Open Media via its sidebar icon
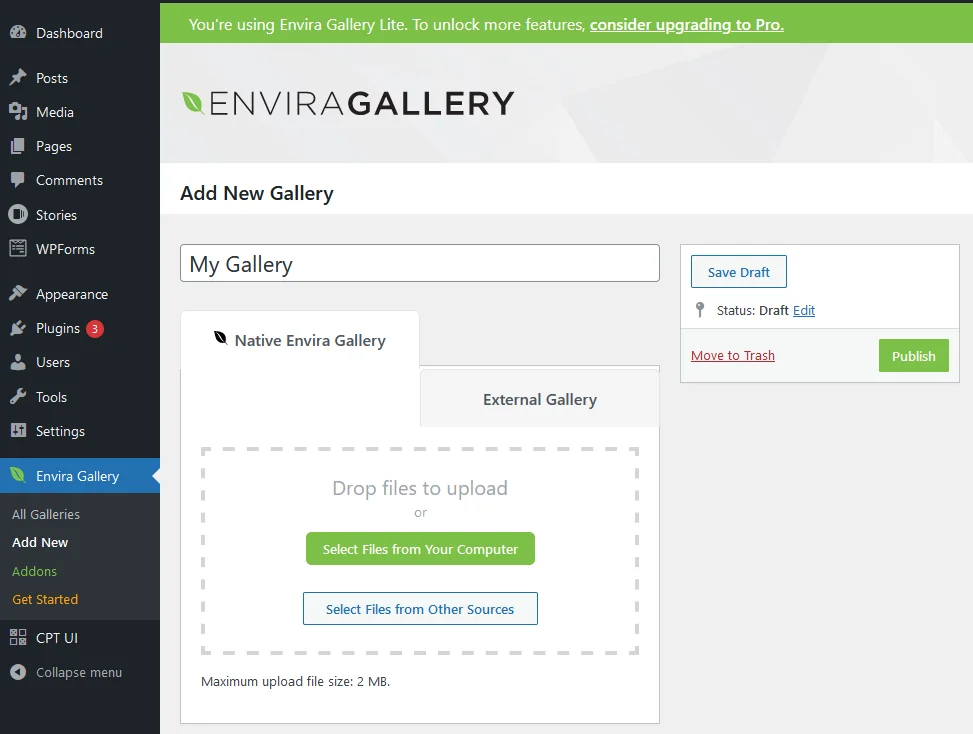Image resolution: width=973 pixels, height=734 pixels. tap(18, 112)
